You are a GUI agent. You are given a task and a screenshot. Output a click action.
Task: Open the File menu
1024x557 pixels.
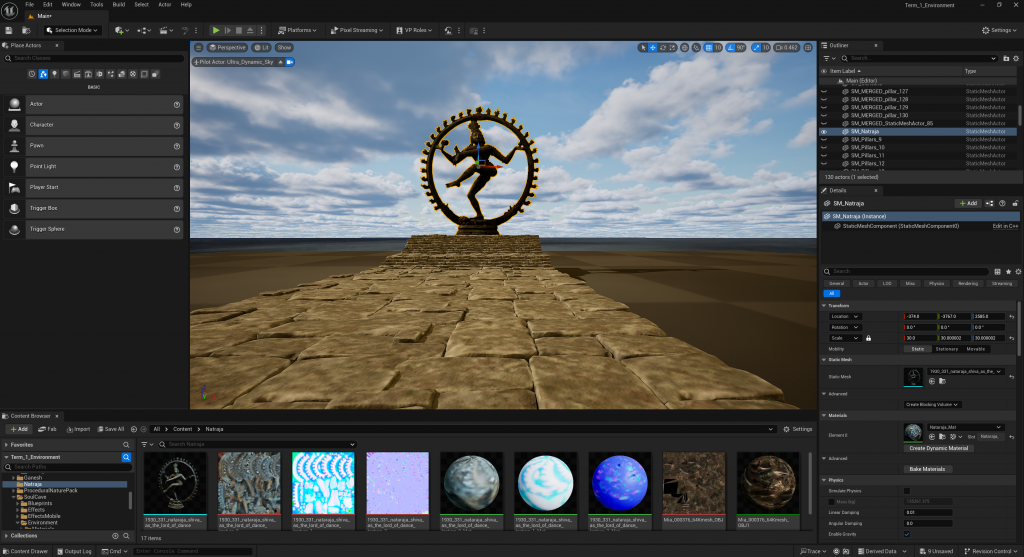pyautogui.click(x=29, y=5)
